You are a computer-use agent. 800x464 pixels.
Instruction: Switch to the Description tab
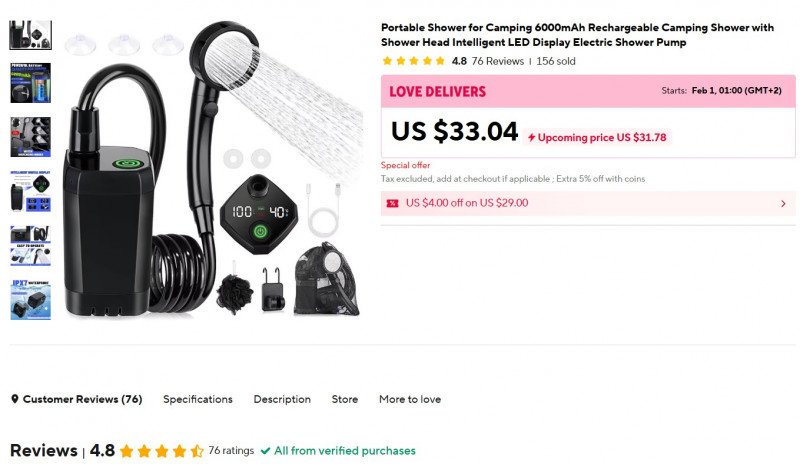point(282,399)
